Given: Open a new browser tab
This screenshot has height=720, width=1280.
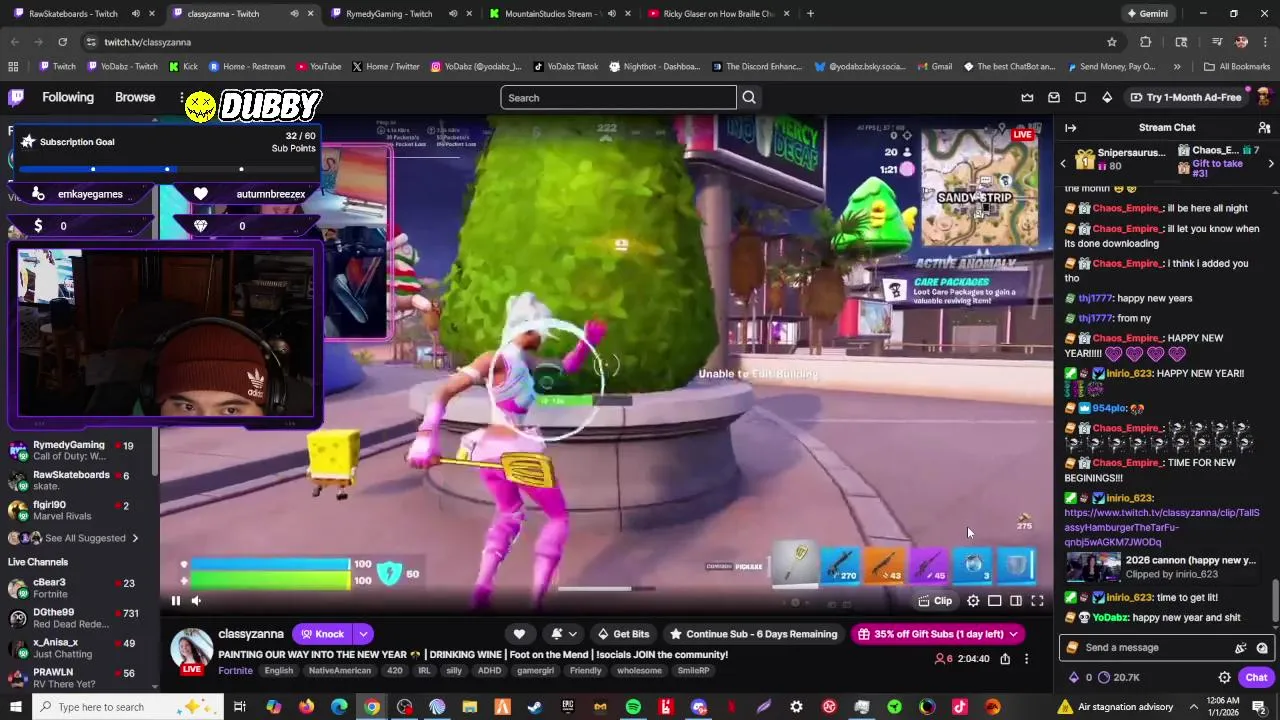Looking at the screenshot, I should tap(810, 14).
